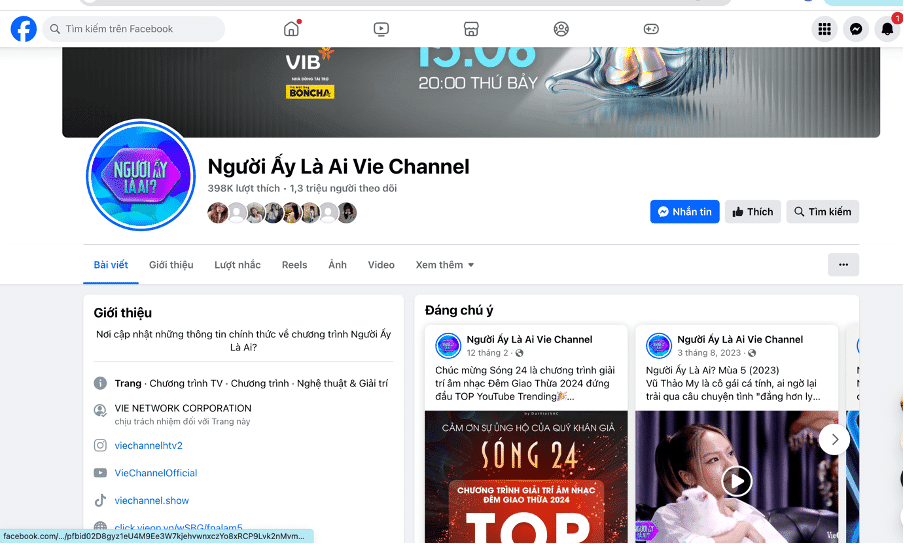Open the Sóng 24 post image

(526, 477)
